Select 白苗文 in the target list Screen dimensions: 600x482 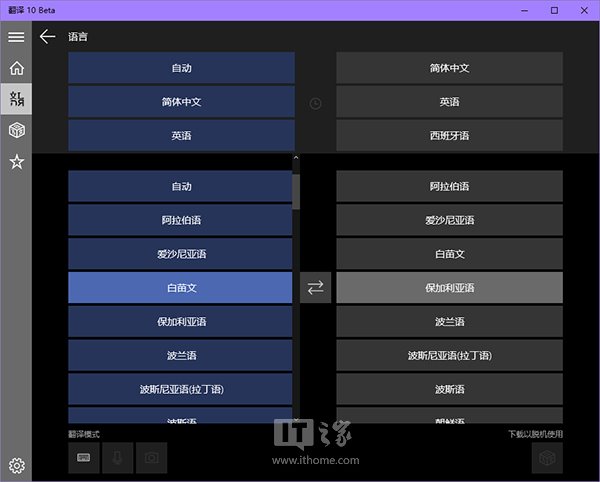(449, 254)
